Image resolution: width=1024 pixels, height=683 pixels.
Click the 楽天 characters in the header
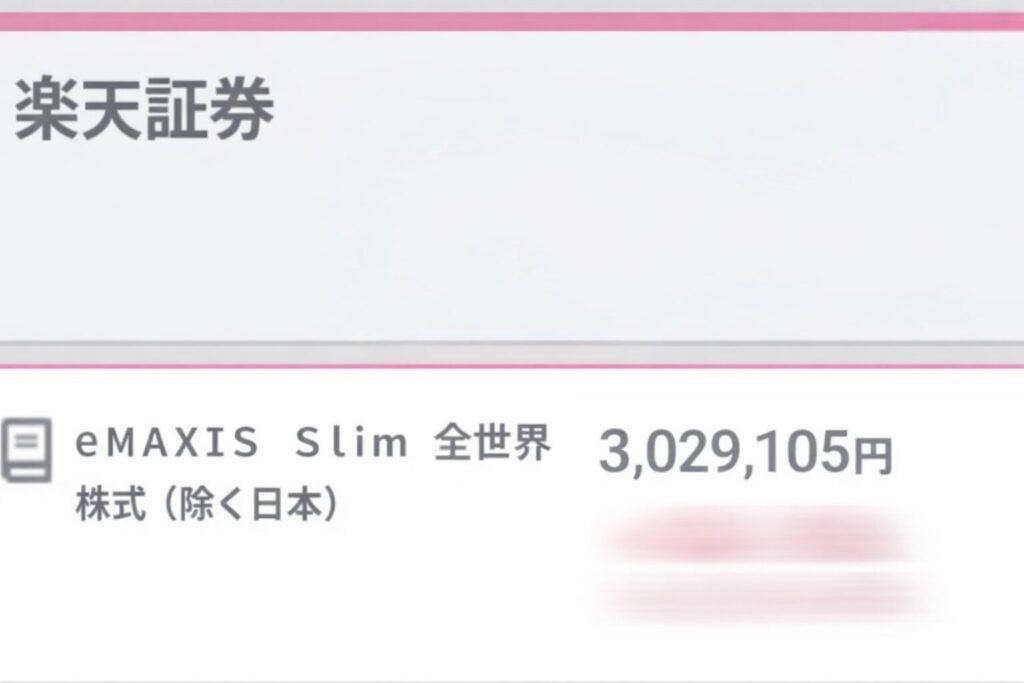[x=78, y=108]
